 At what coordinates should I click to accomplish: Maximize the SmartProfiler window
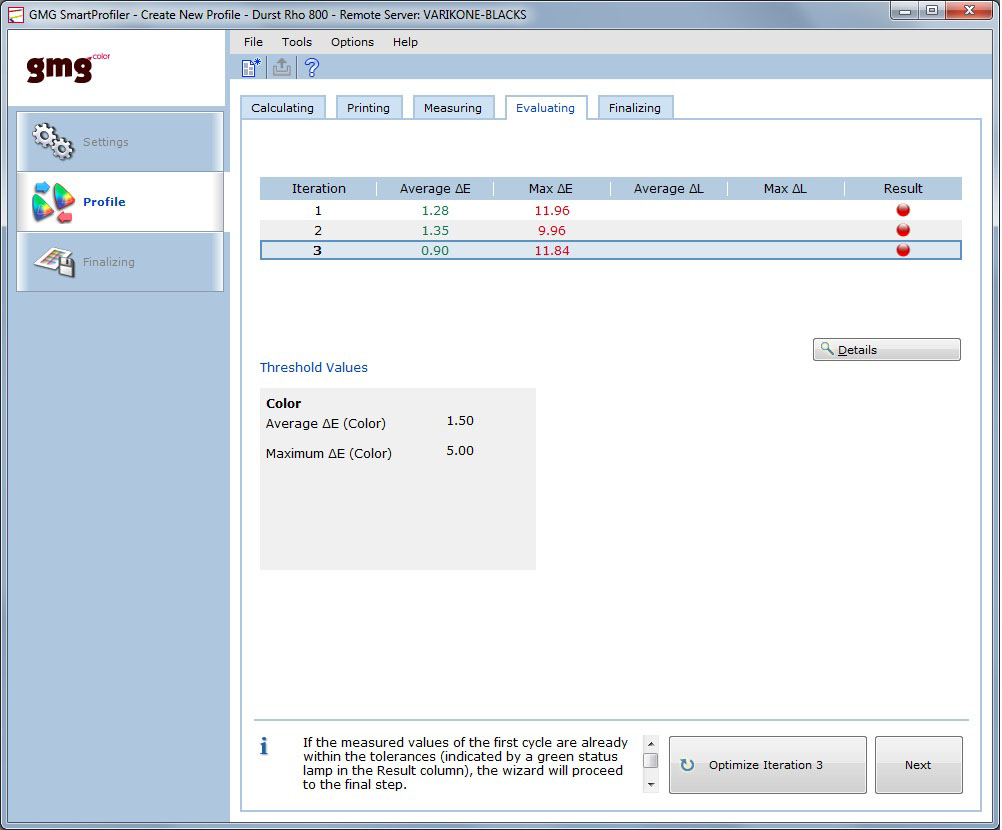pyautogui.click(x=932, y=11)
